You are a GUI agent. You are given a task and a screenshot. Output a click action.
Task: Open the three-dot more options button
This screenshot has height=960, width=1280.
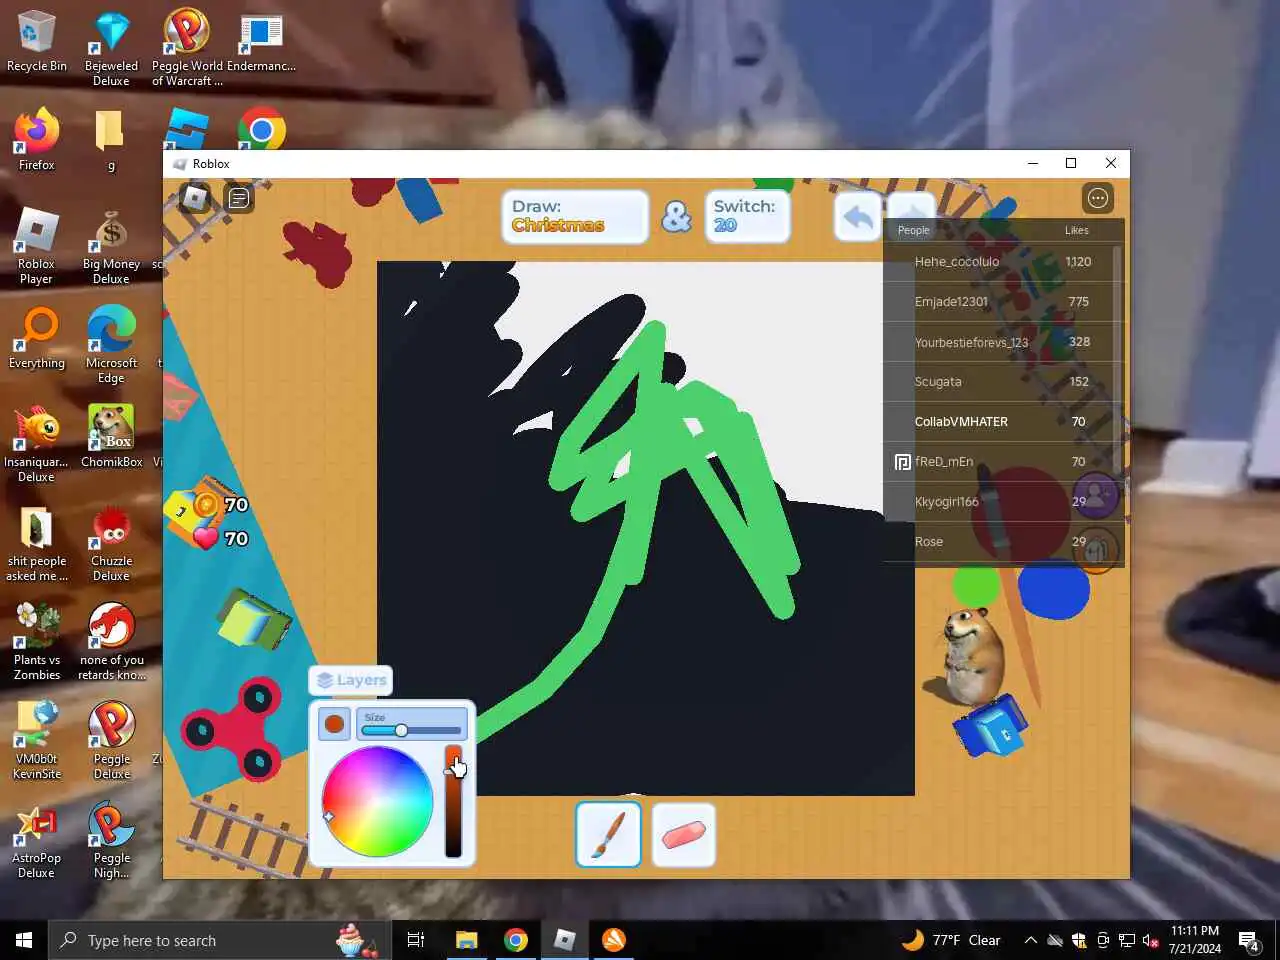[x=1098, y=198]
